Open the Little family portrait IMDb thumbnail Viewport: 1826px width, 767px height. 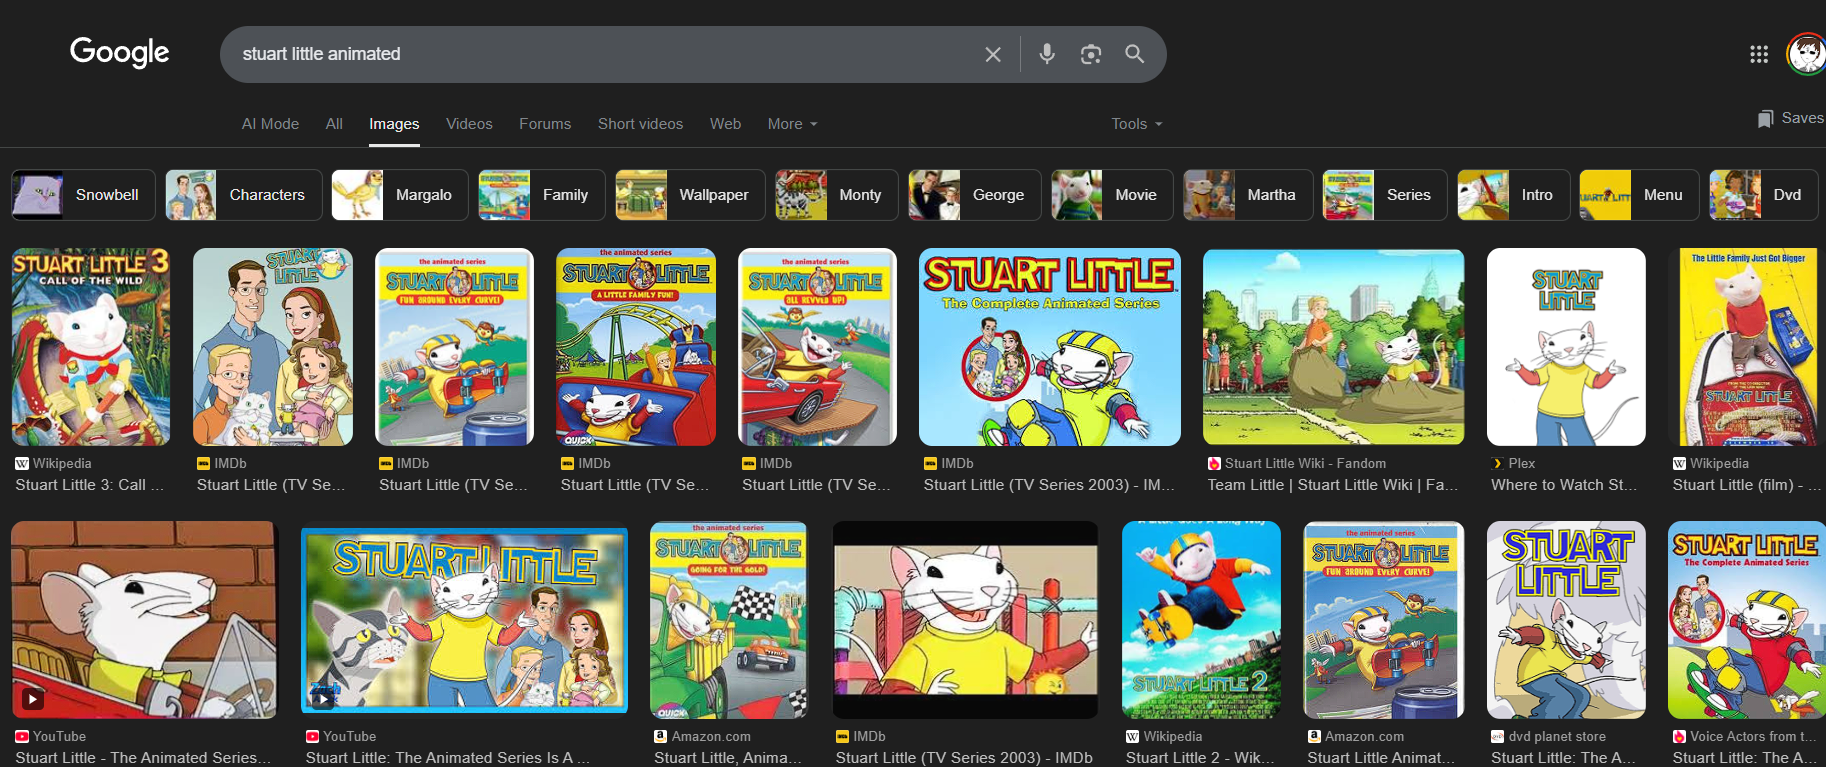click(x=273, y=347)
